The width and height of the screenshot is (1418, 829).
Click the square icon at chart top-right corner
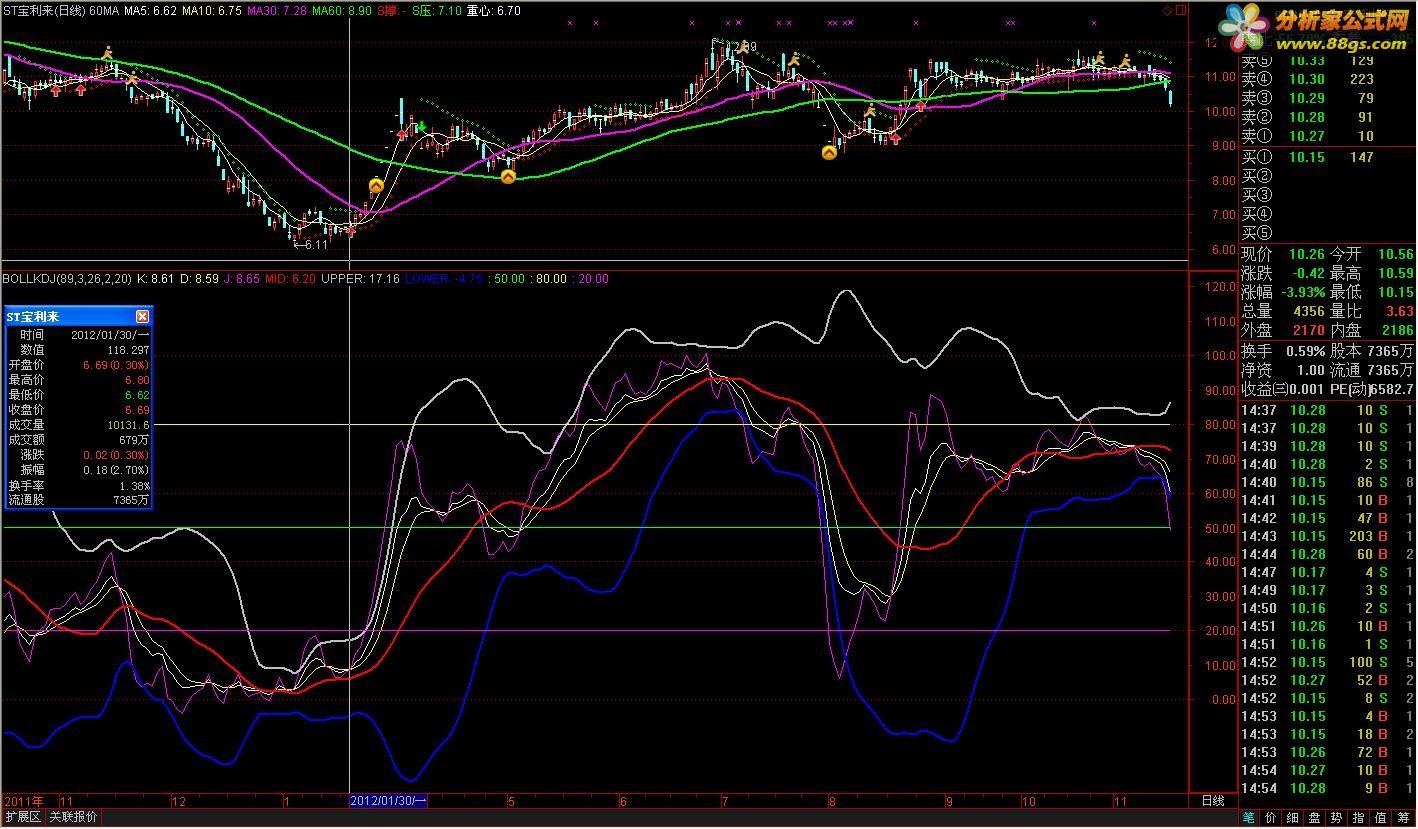(1181, 10)
